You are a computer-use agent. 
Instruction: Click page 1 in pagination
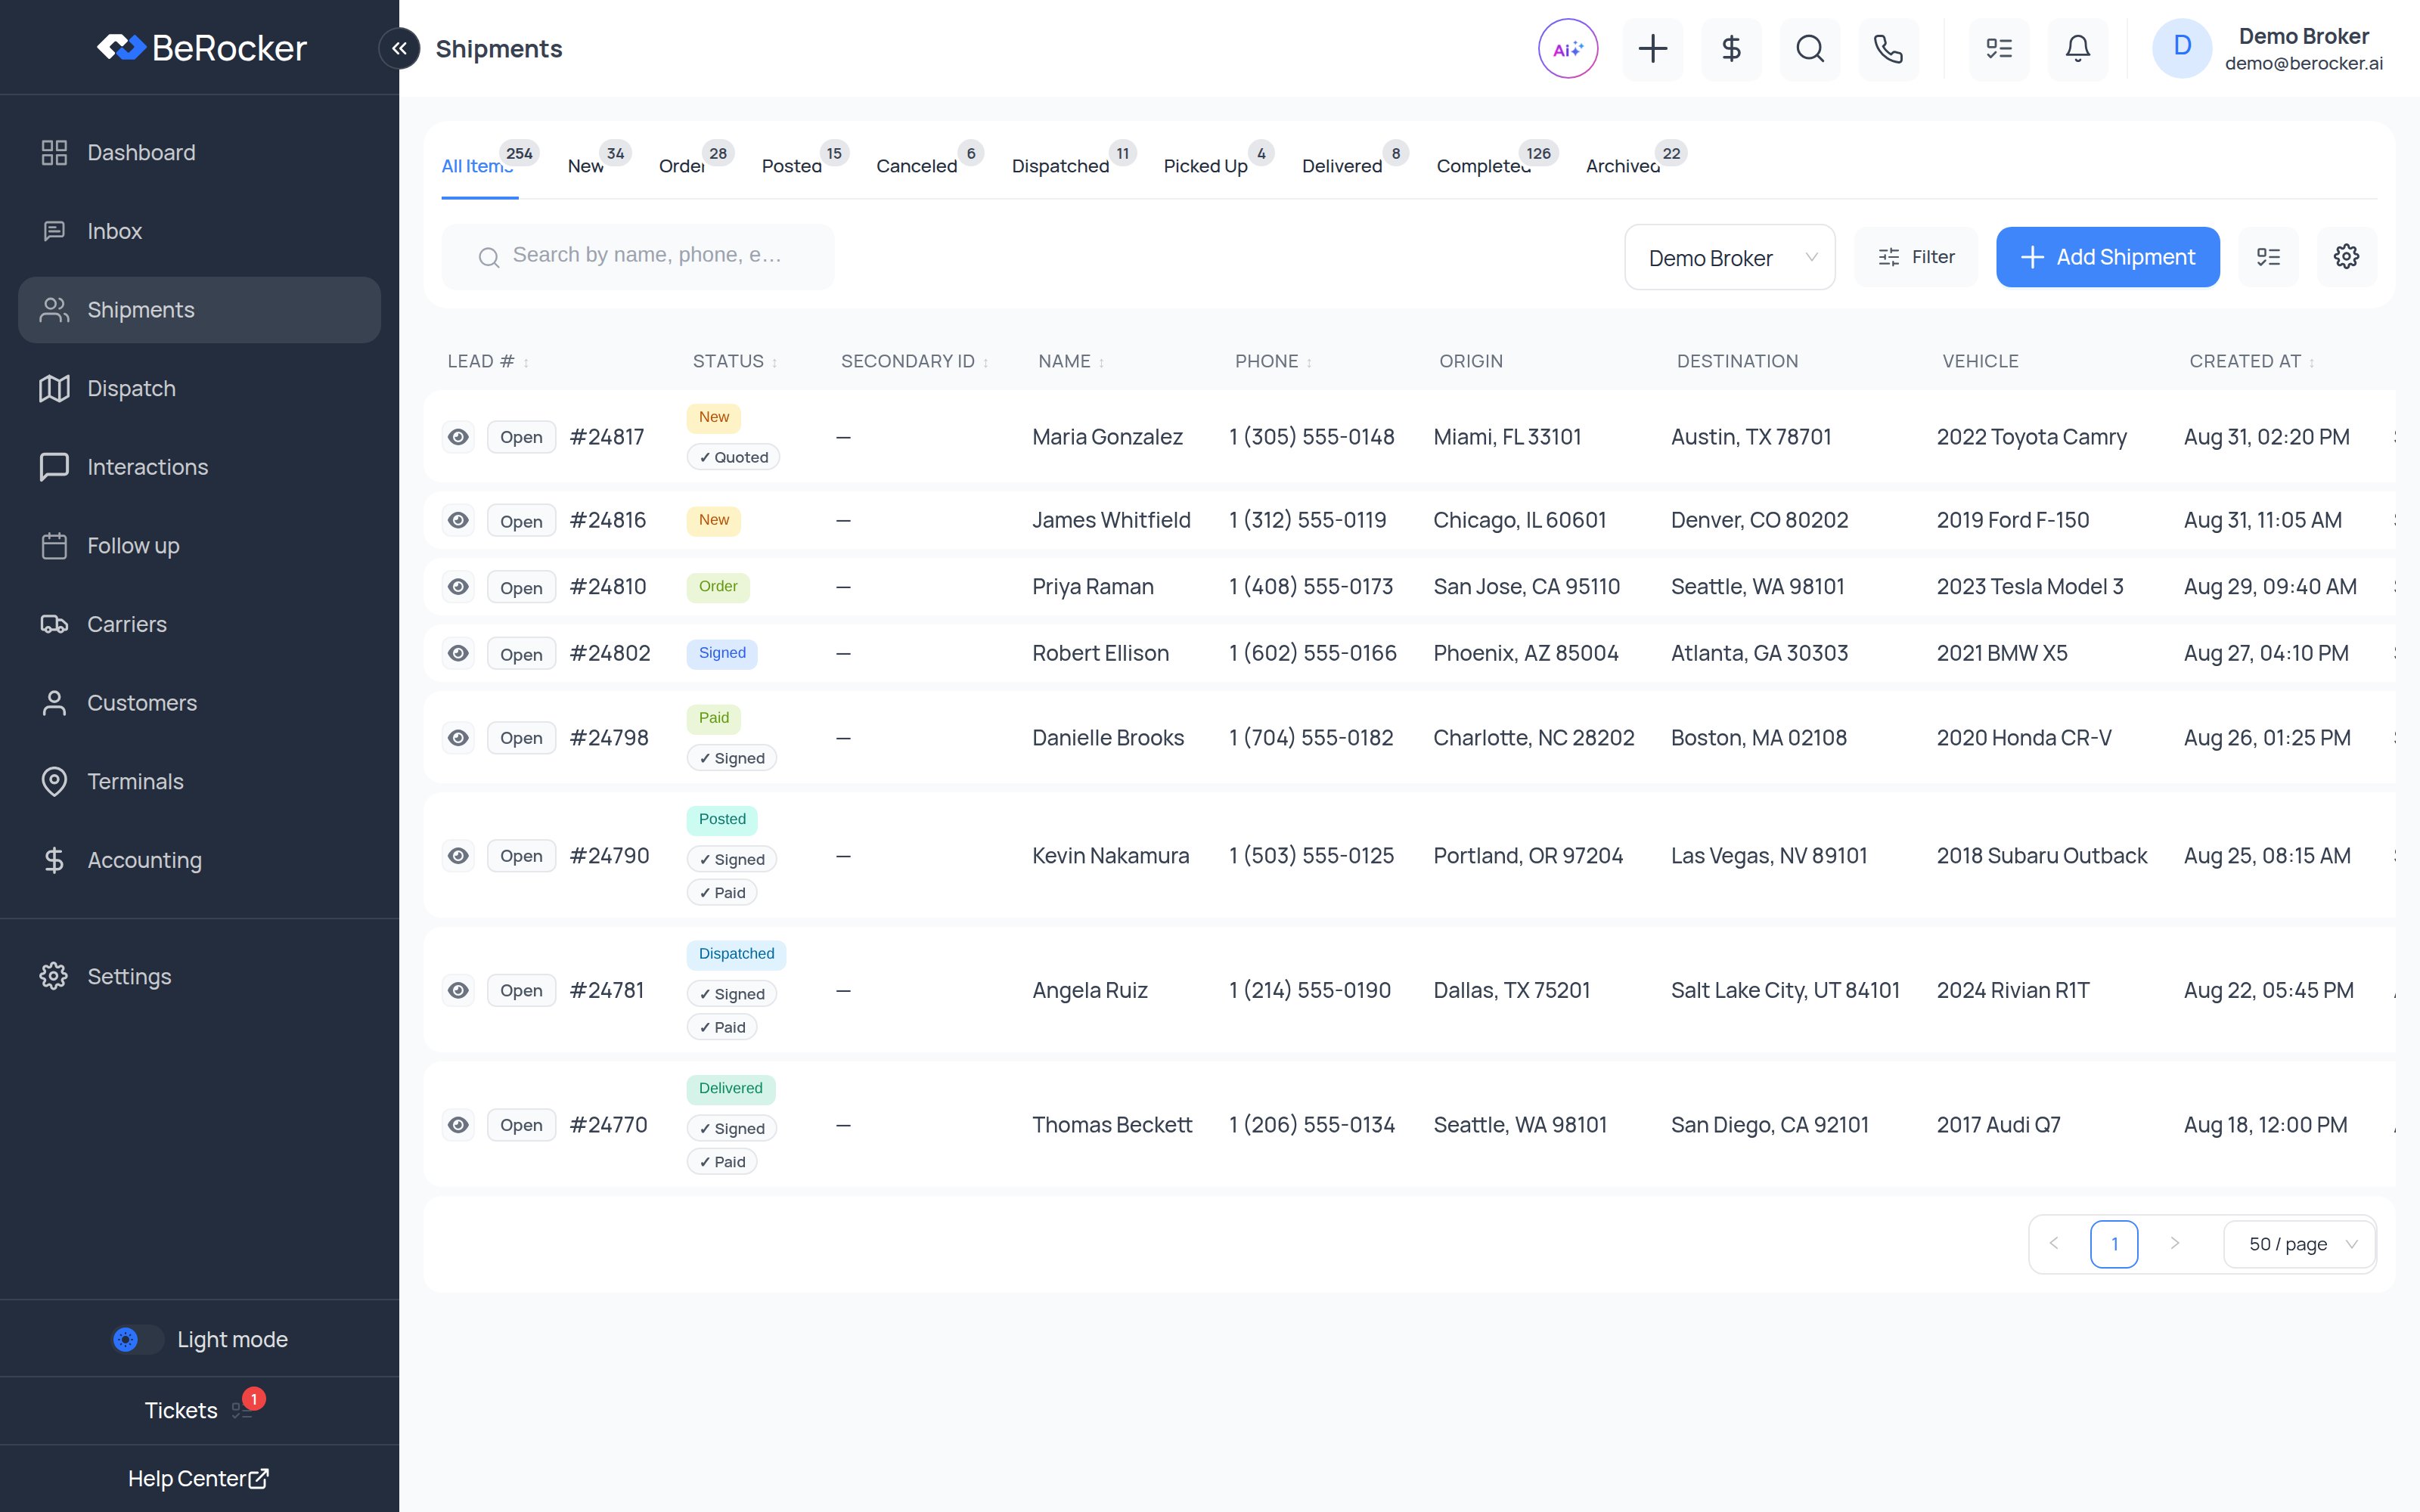click(2114, 1244)
